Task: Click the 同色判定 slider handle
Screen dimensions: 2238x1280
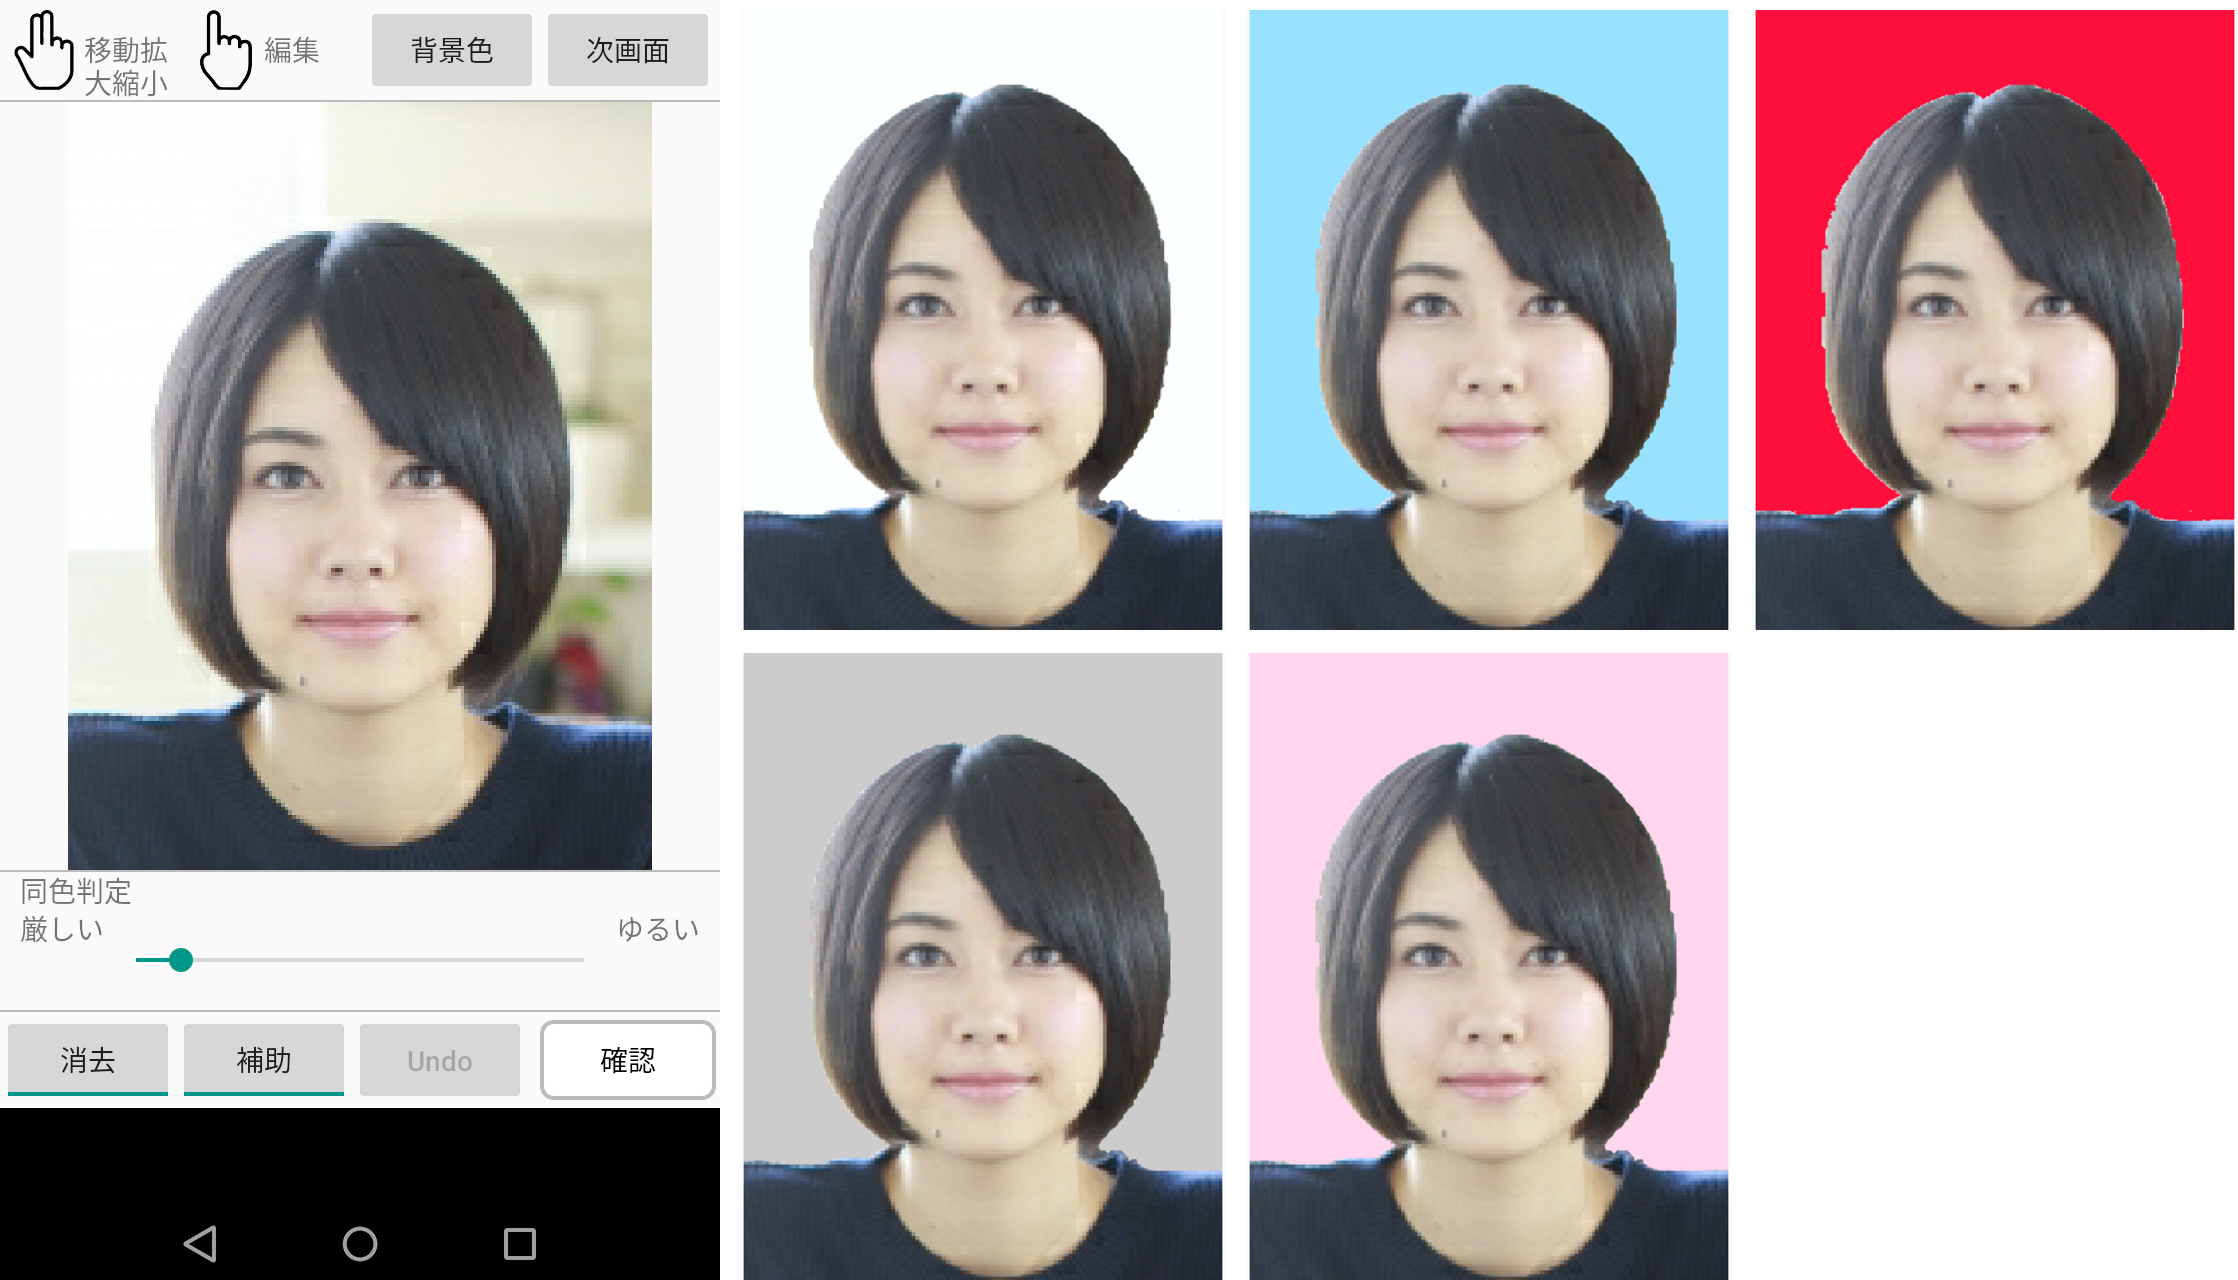Action: pyautogui.click(x=181, y=960)
